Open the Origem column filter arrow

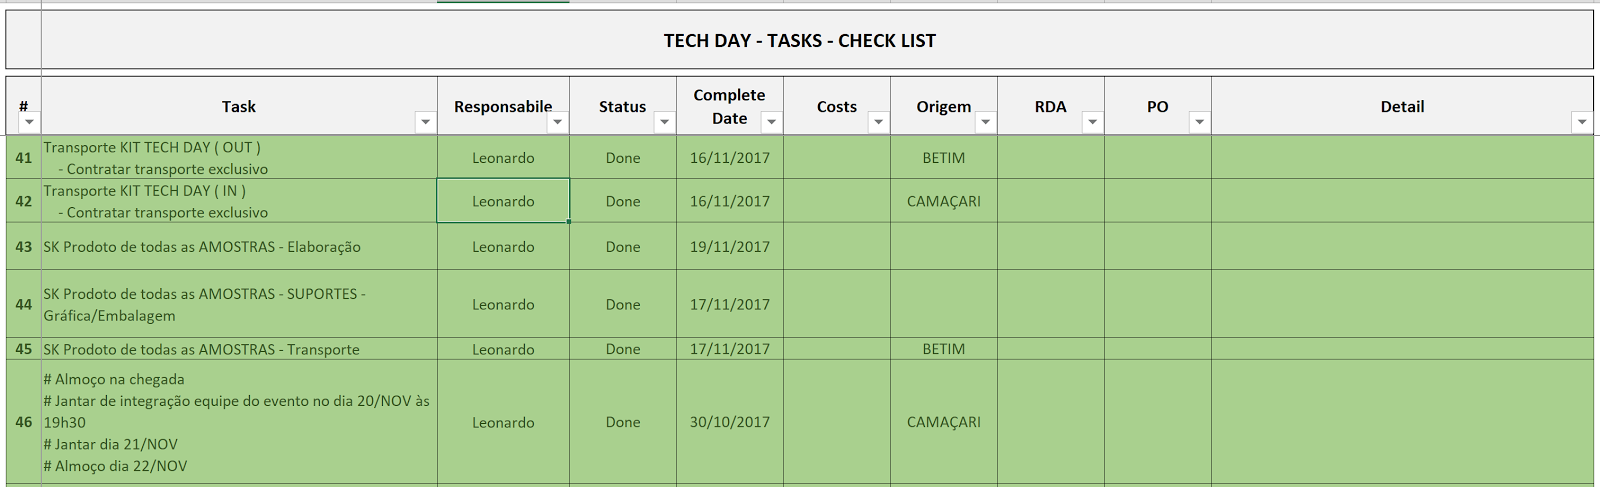tap(986, 122)
